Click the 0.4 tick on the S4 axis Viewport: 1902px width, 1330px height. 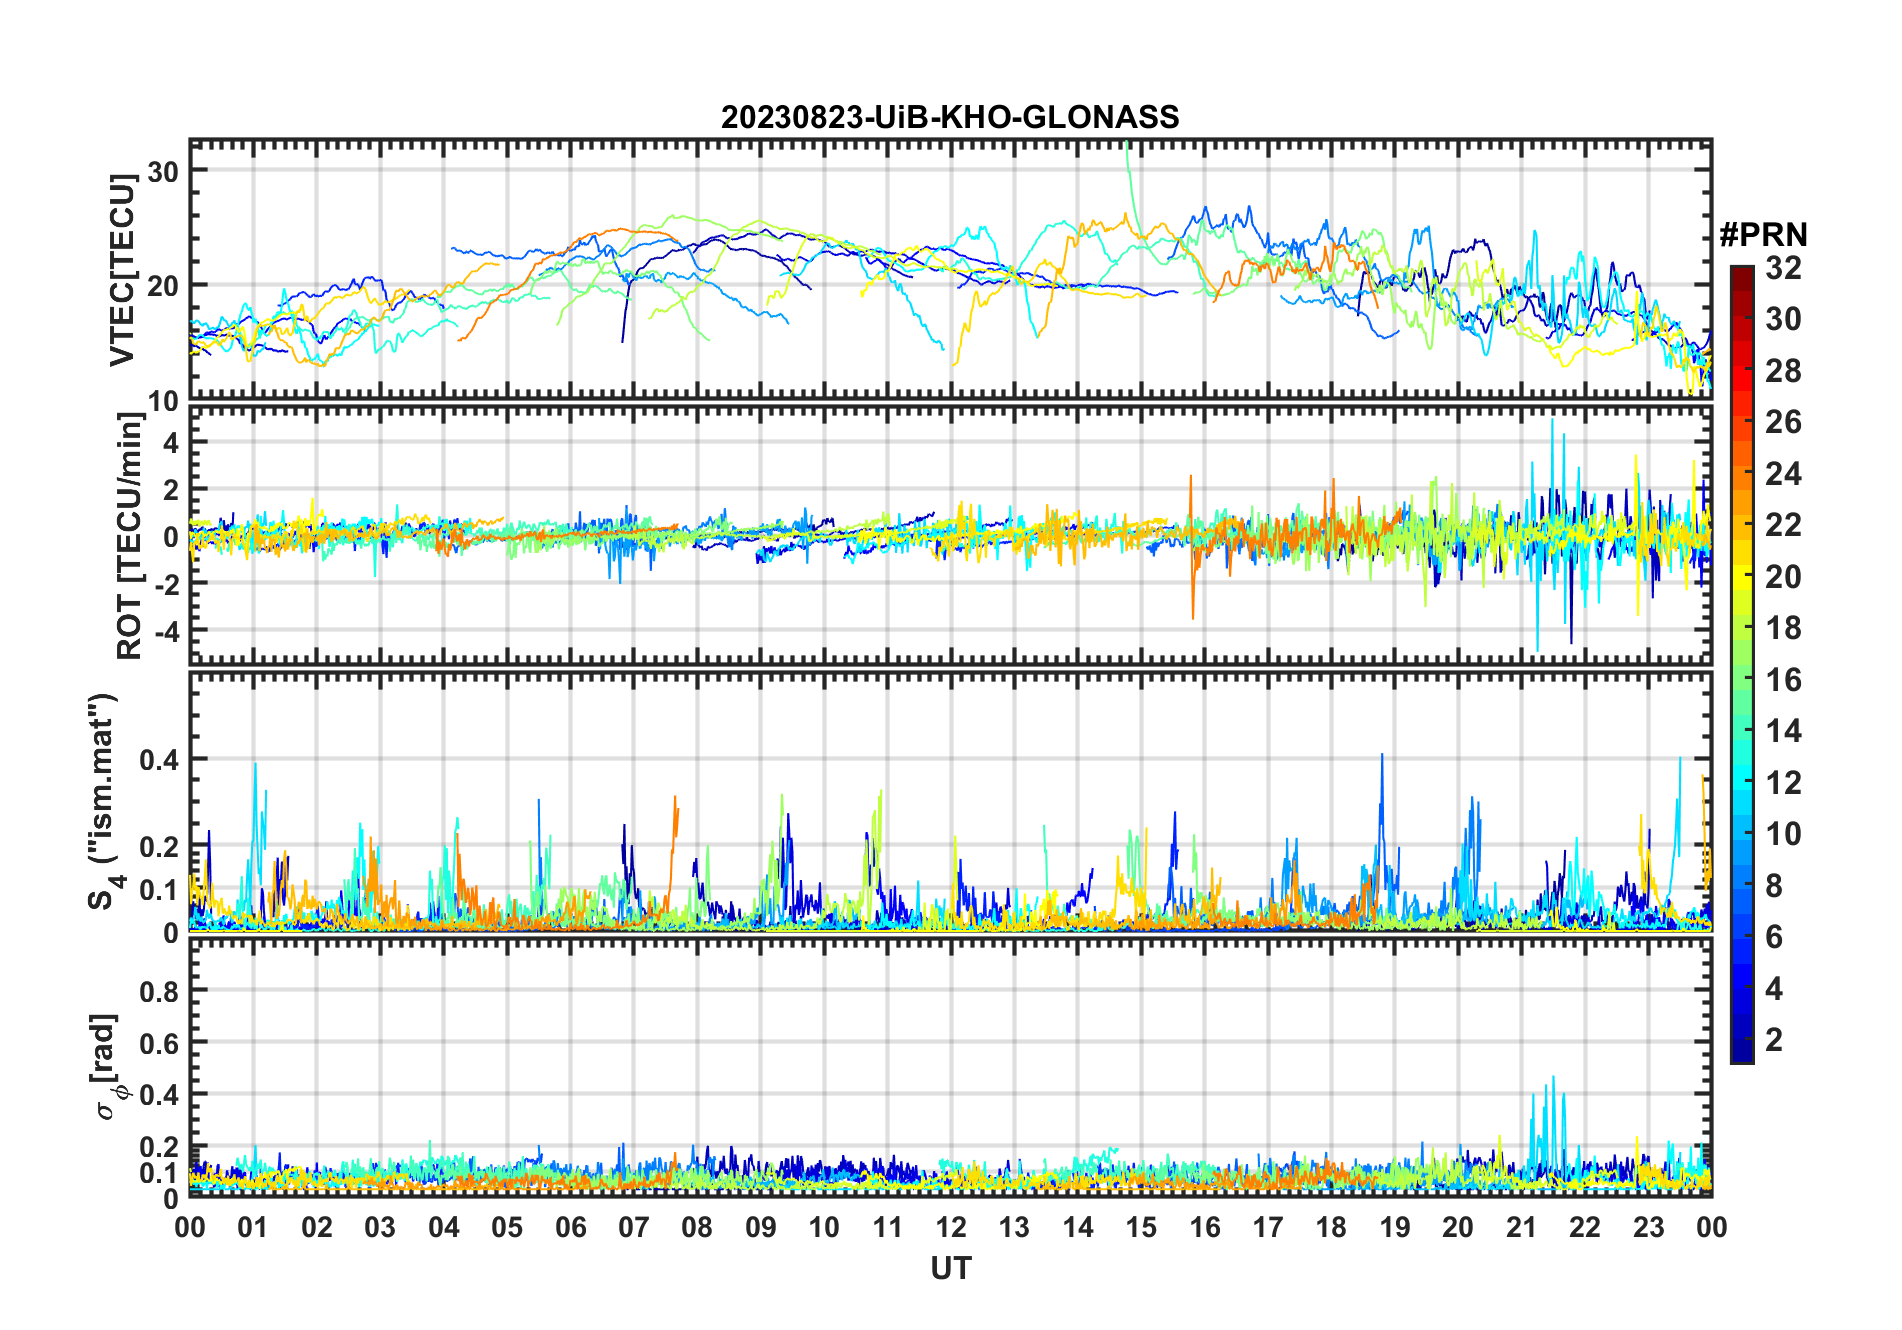point(159,759)
